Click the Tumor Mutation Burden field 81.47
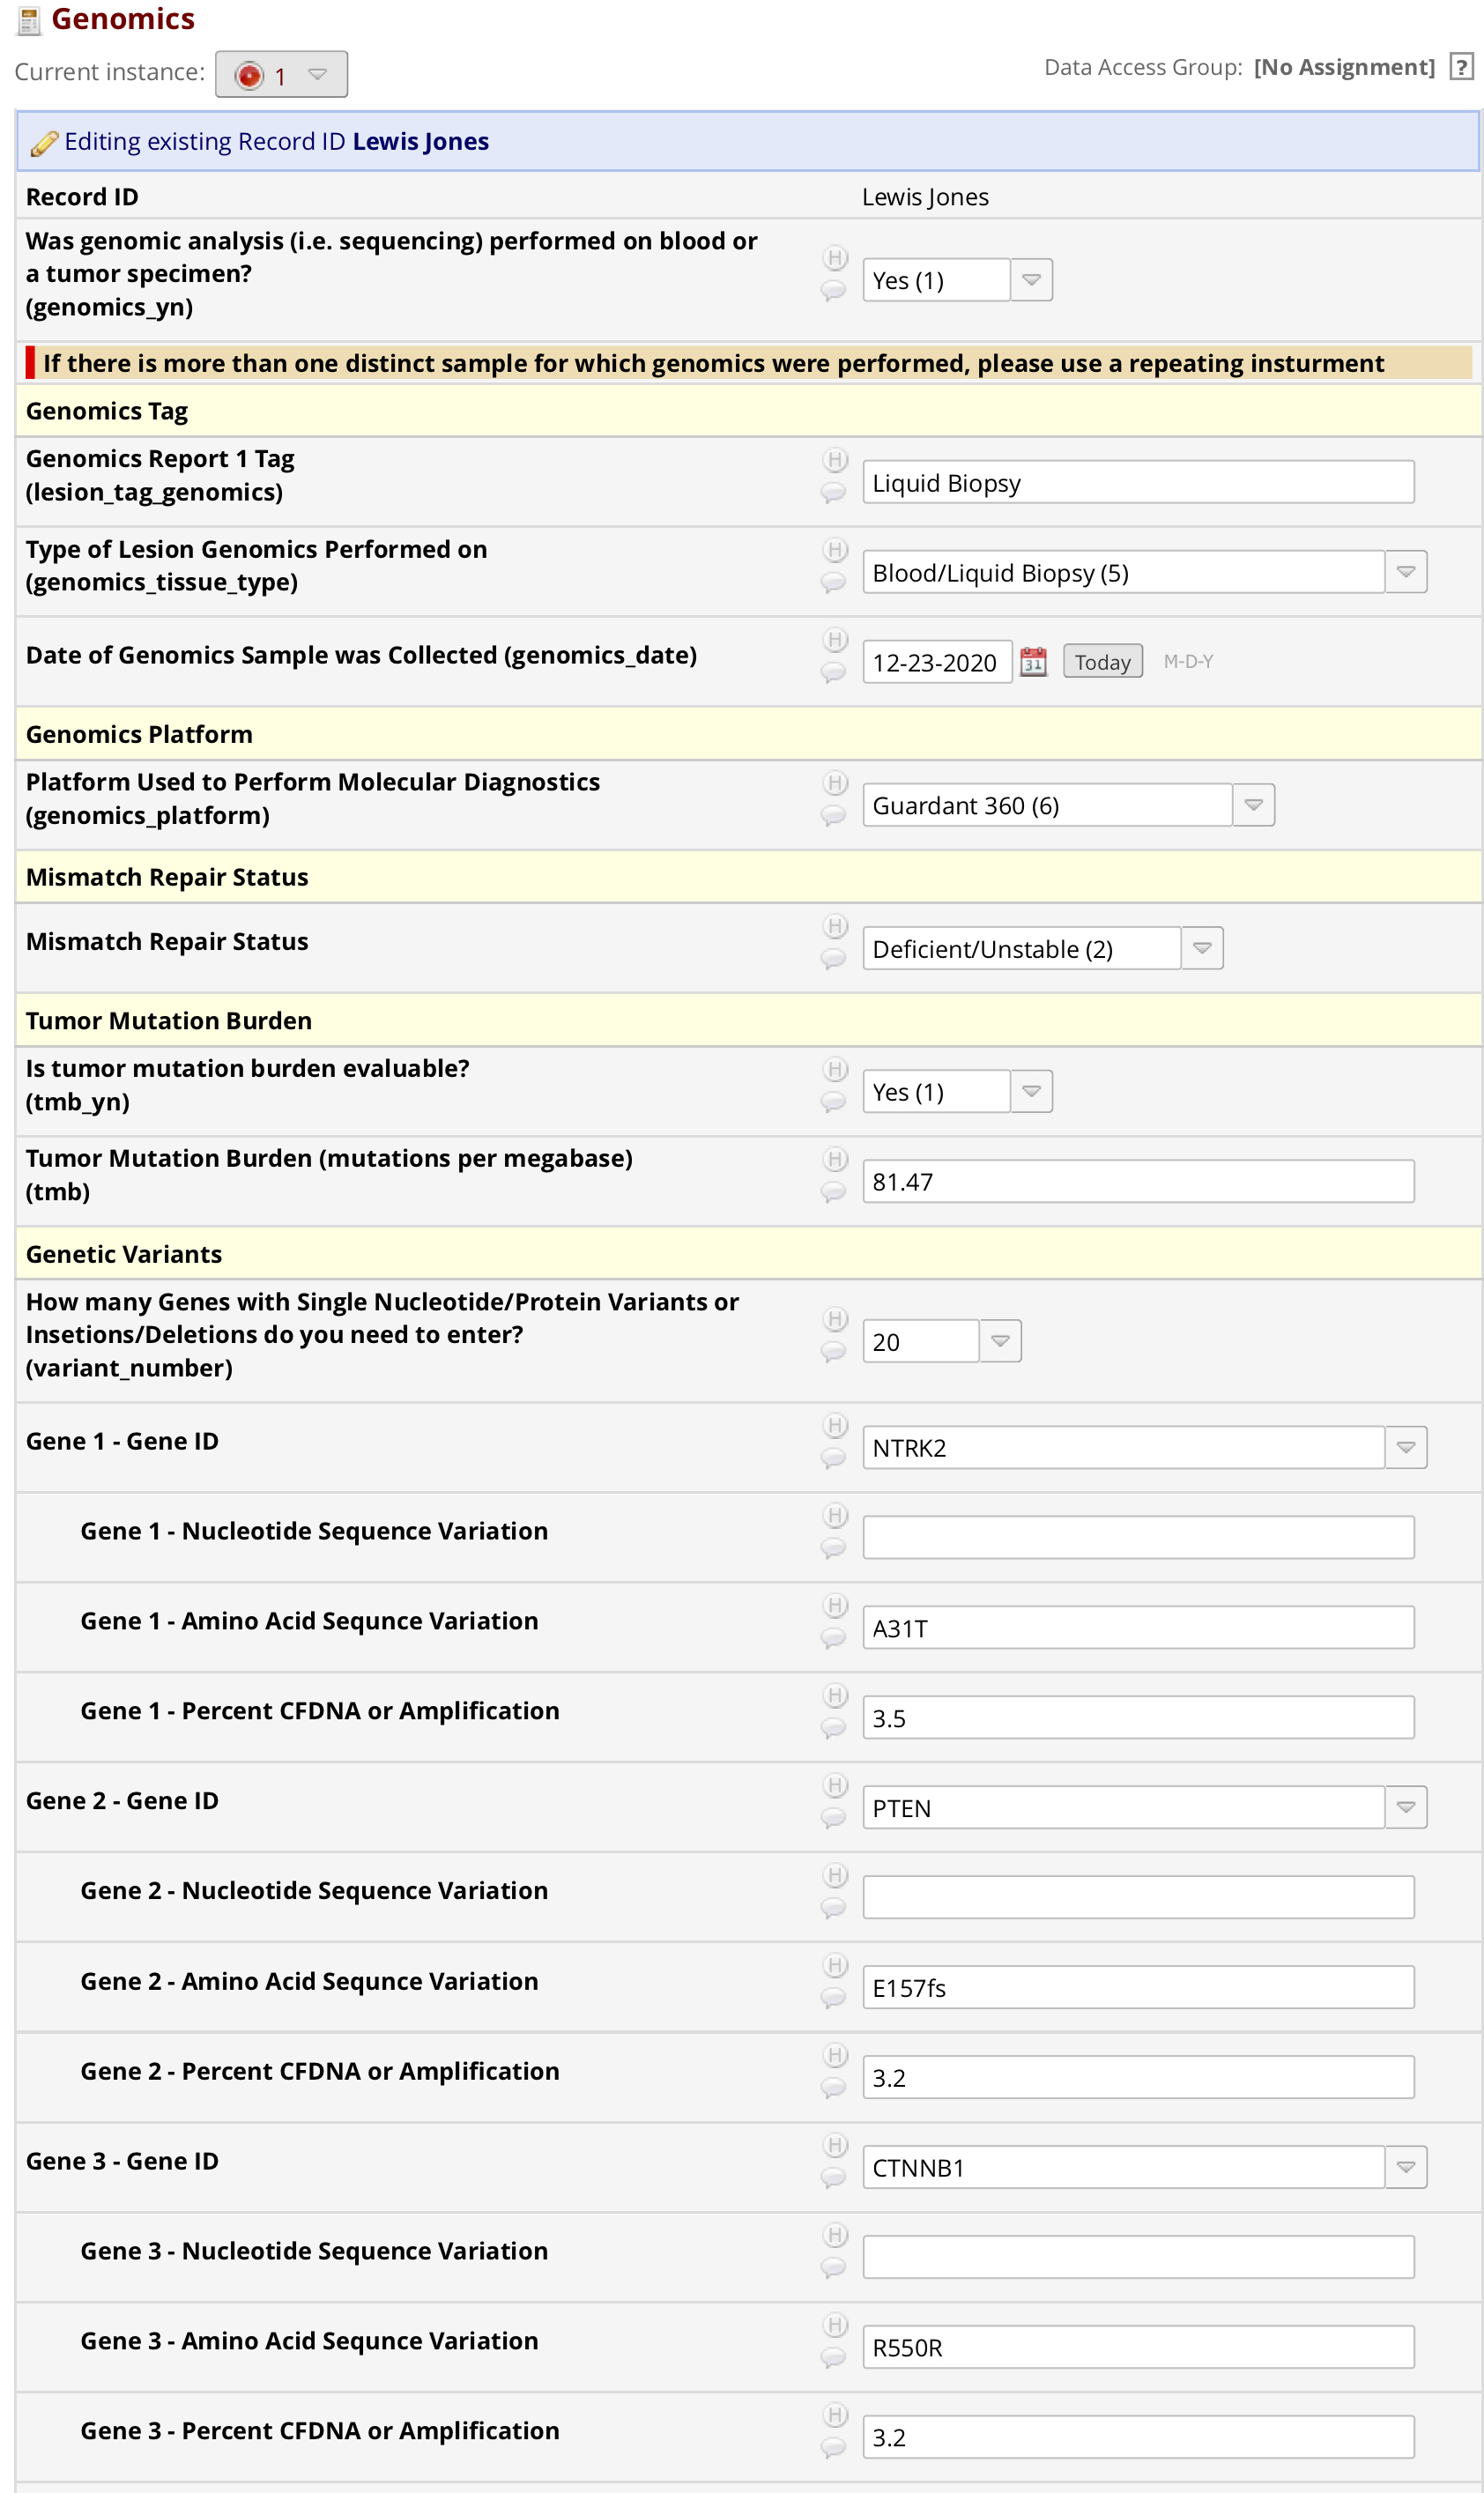The image size is (1484, 2493). (1138, 1181)
